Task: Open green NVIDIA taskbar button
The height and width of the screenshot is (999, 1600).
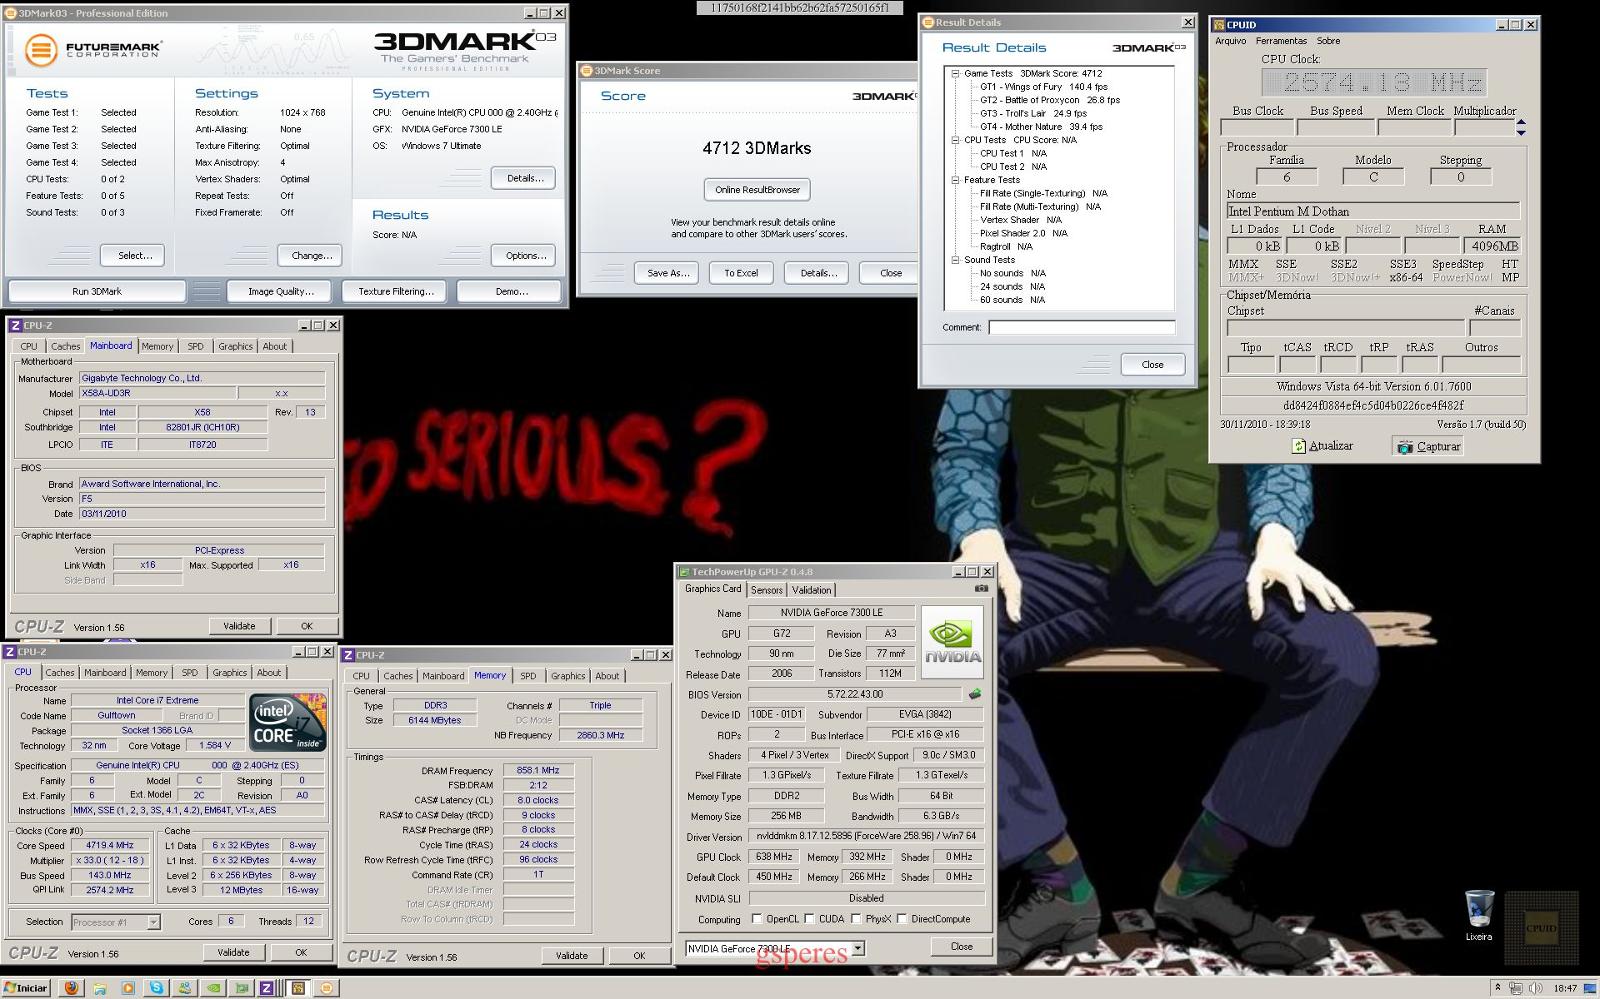Action: pos(214,988)
